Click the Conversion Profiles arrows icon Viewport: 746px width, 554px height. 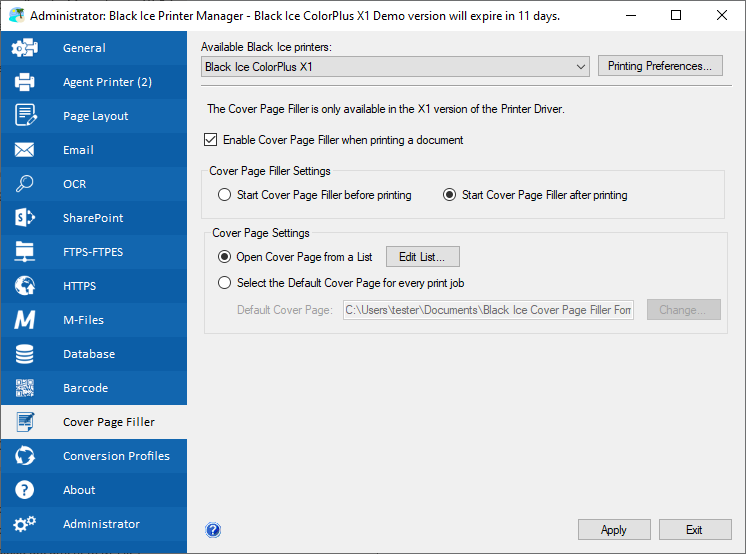pos(25,455)
